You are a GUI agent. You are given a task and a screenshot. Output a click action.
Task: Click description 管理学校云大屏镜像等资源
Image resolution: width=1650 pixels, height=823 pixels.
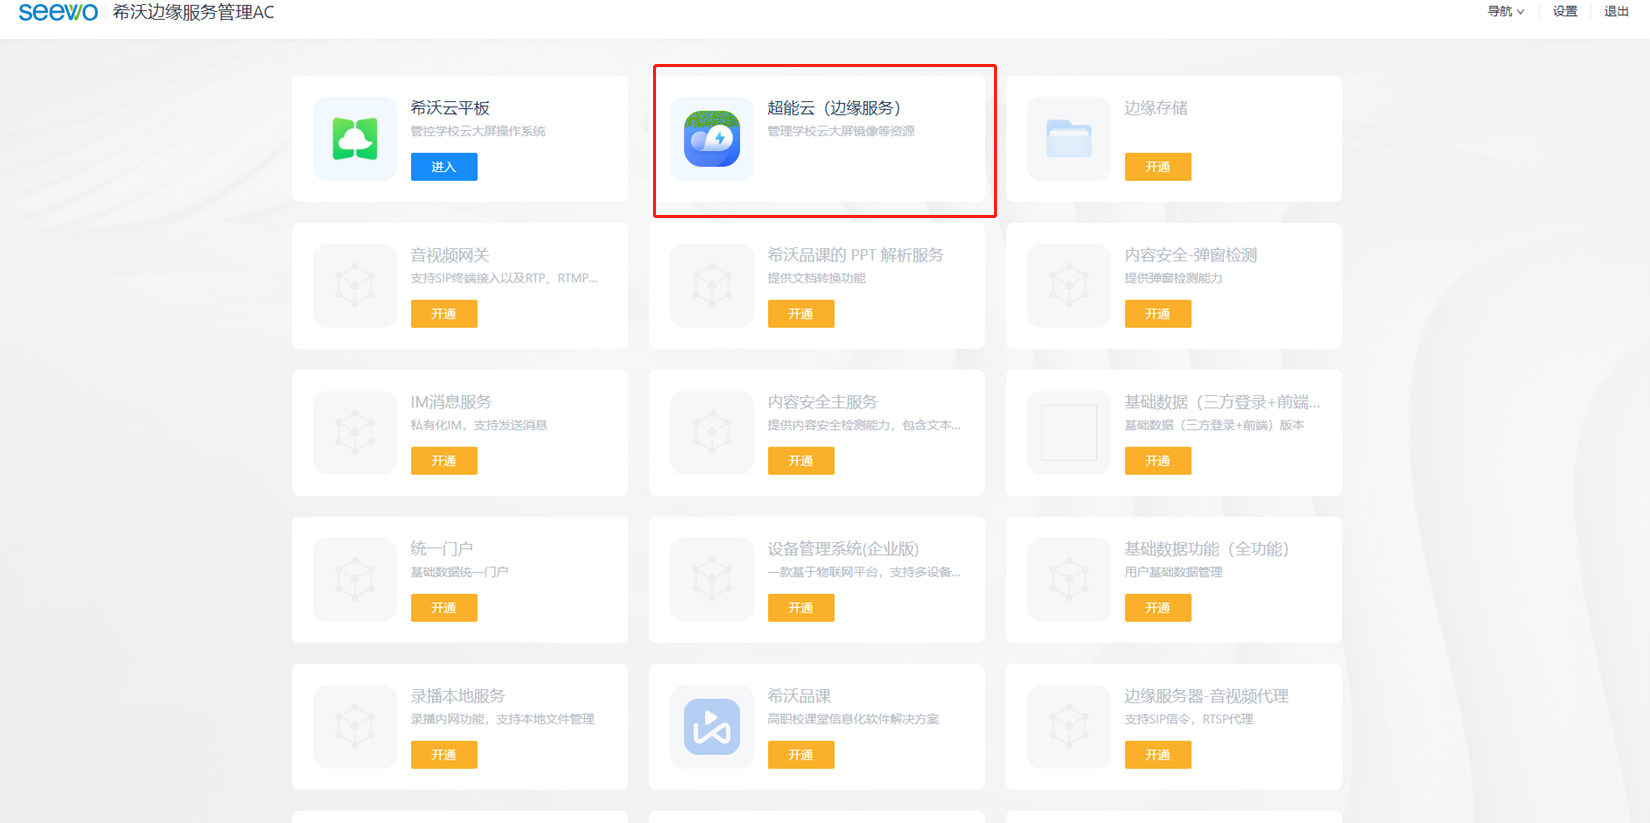coord(841,131)
